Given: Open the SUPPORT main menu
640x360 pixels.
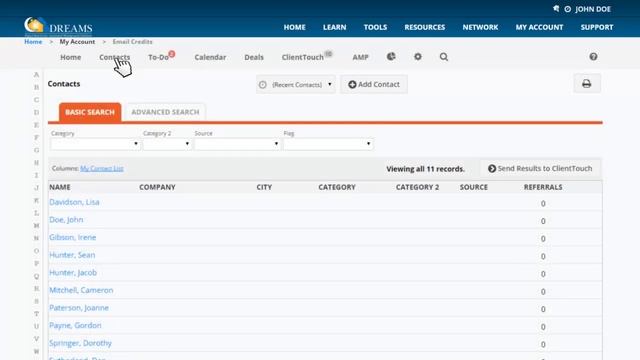Looking at the screenshot, I should (597, 27).
